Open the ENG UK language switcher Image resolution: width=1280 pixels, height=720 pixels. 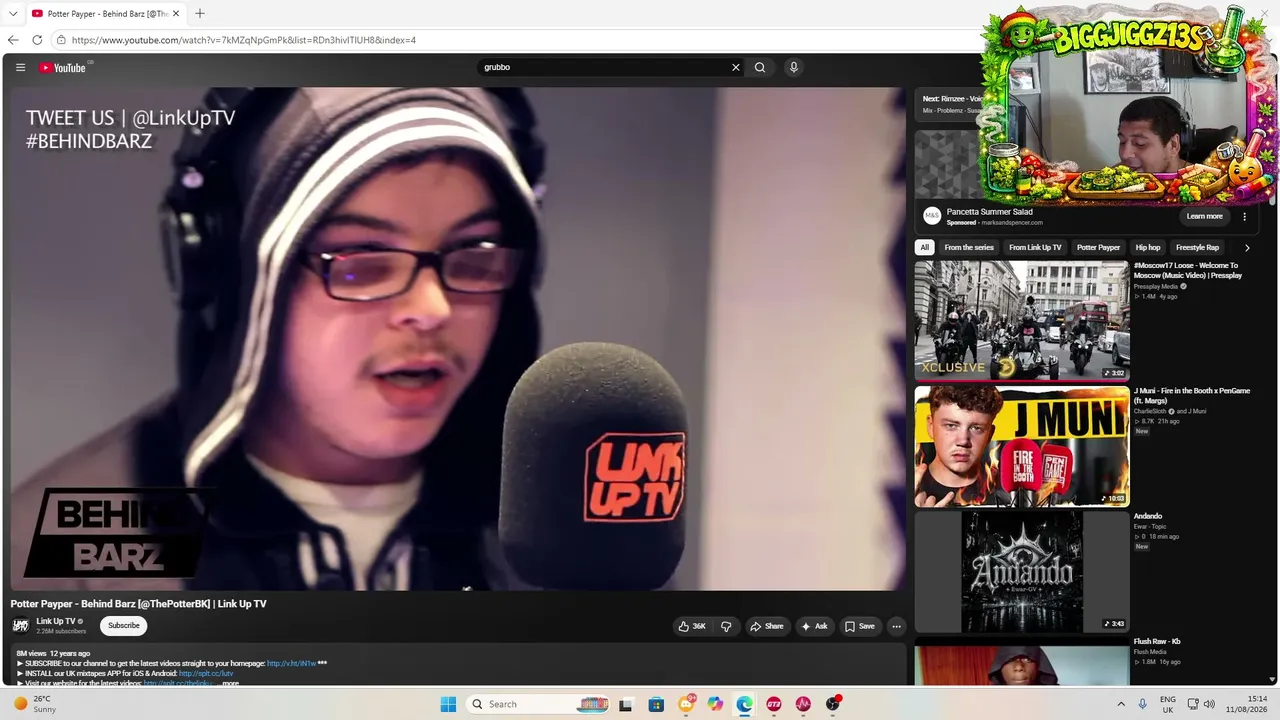click(1168, 704)
